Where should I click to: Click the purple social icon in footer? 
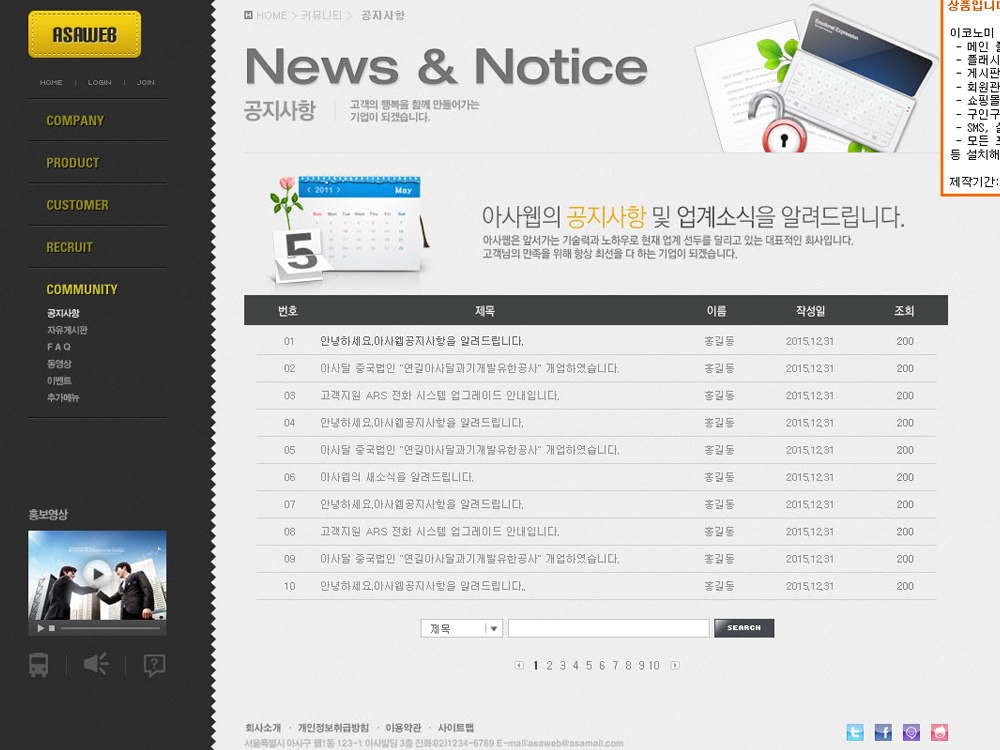[911, 732]
